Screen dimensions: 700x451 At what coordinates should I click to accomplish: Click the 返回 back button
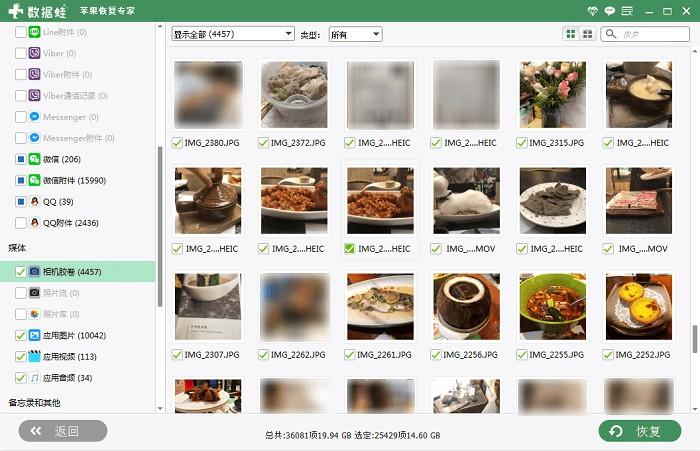click(63, 431)
